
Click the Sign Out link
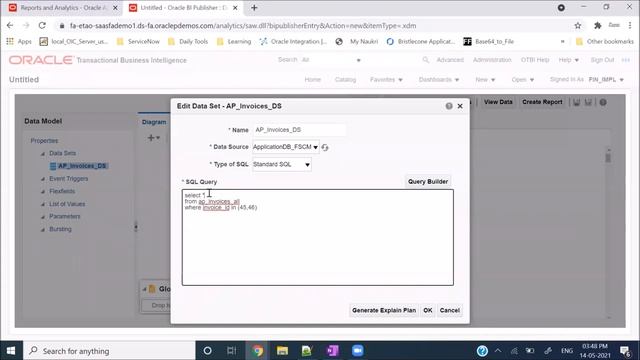pyautogui.click(x=602, y=60)
